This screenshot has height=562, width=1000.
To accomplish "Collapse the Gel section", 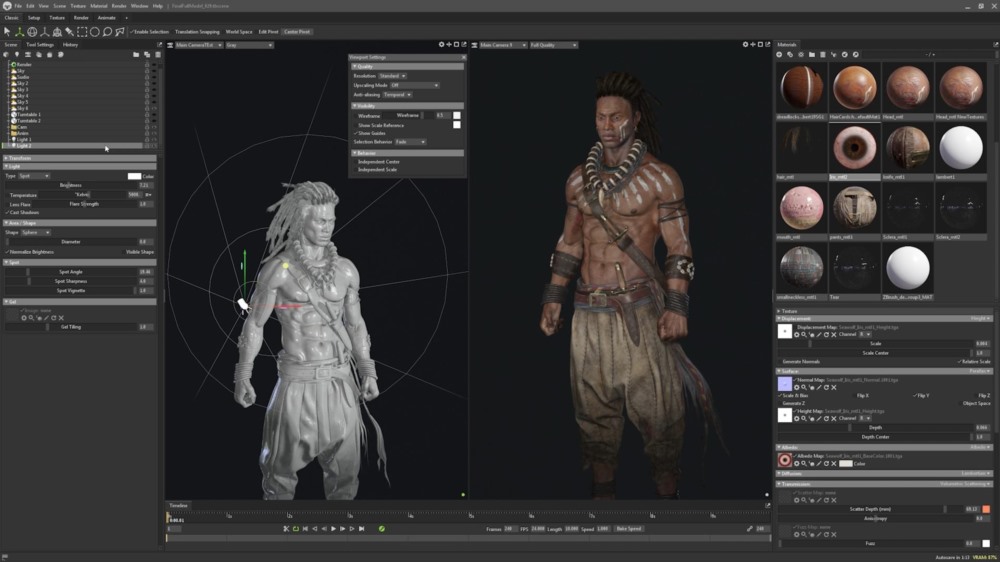I will tap(80, 302).
